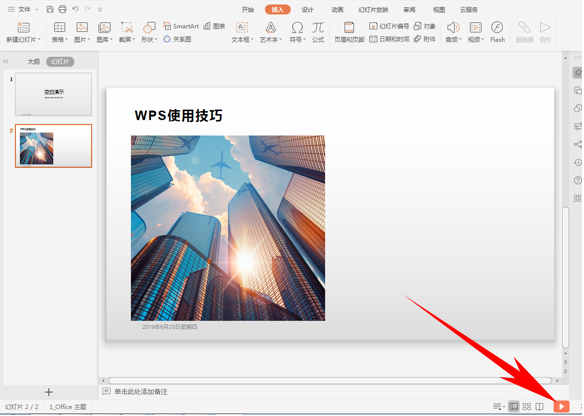Image resolution: width=584 pixels, height=416 pixels.
Task: Toggle the notes pane icon in status bar
Action: point(498,406)
